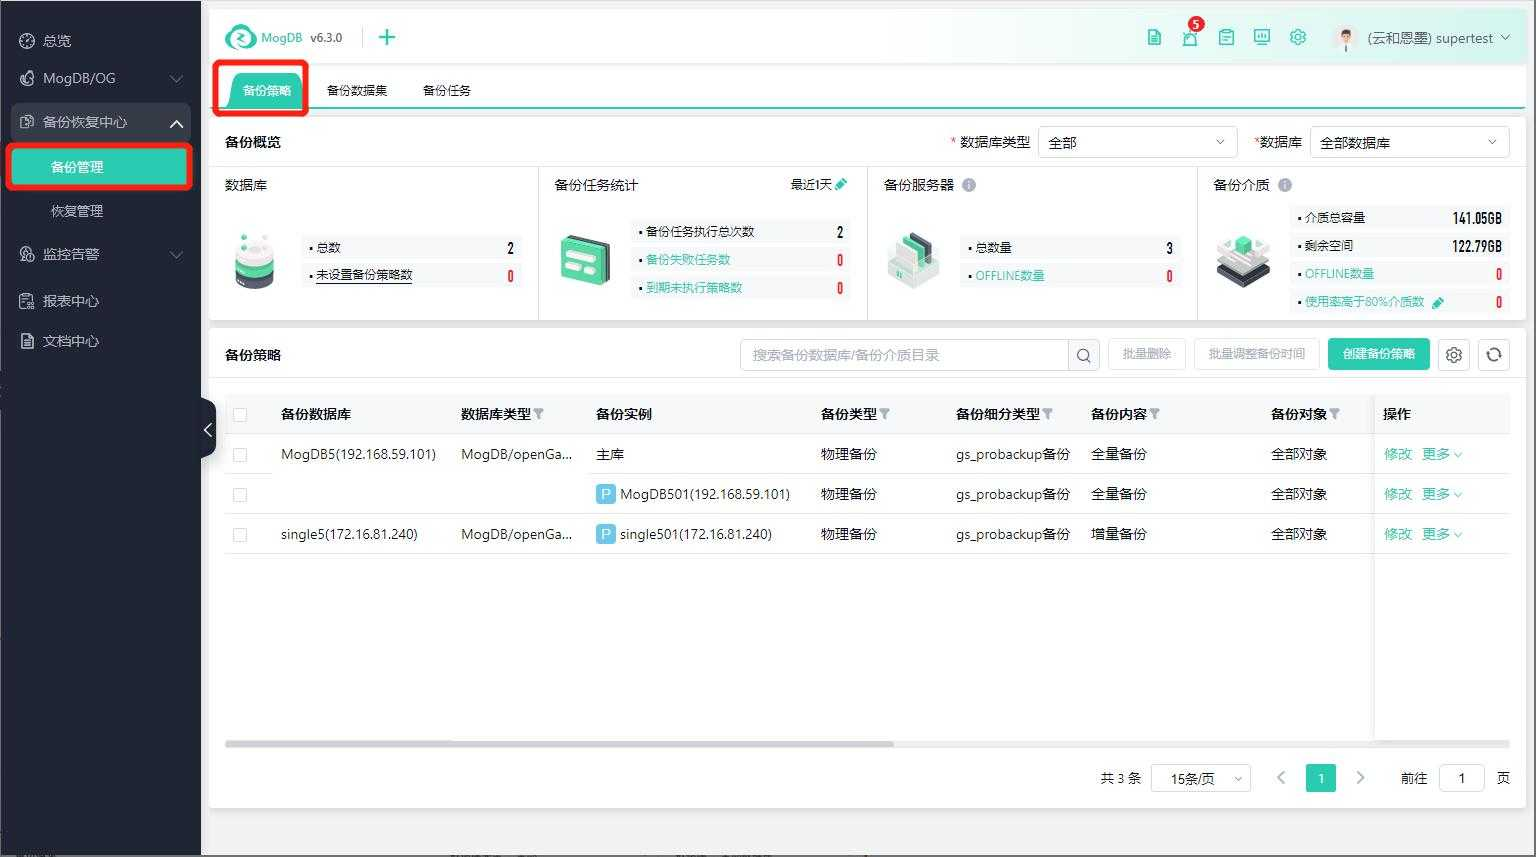Click info icon next to 备份服务器

pyautogui.click(x=969, y=185)
